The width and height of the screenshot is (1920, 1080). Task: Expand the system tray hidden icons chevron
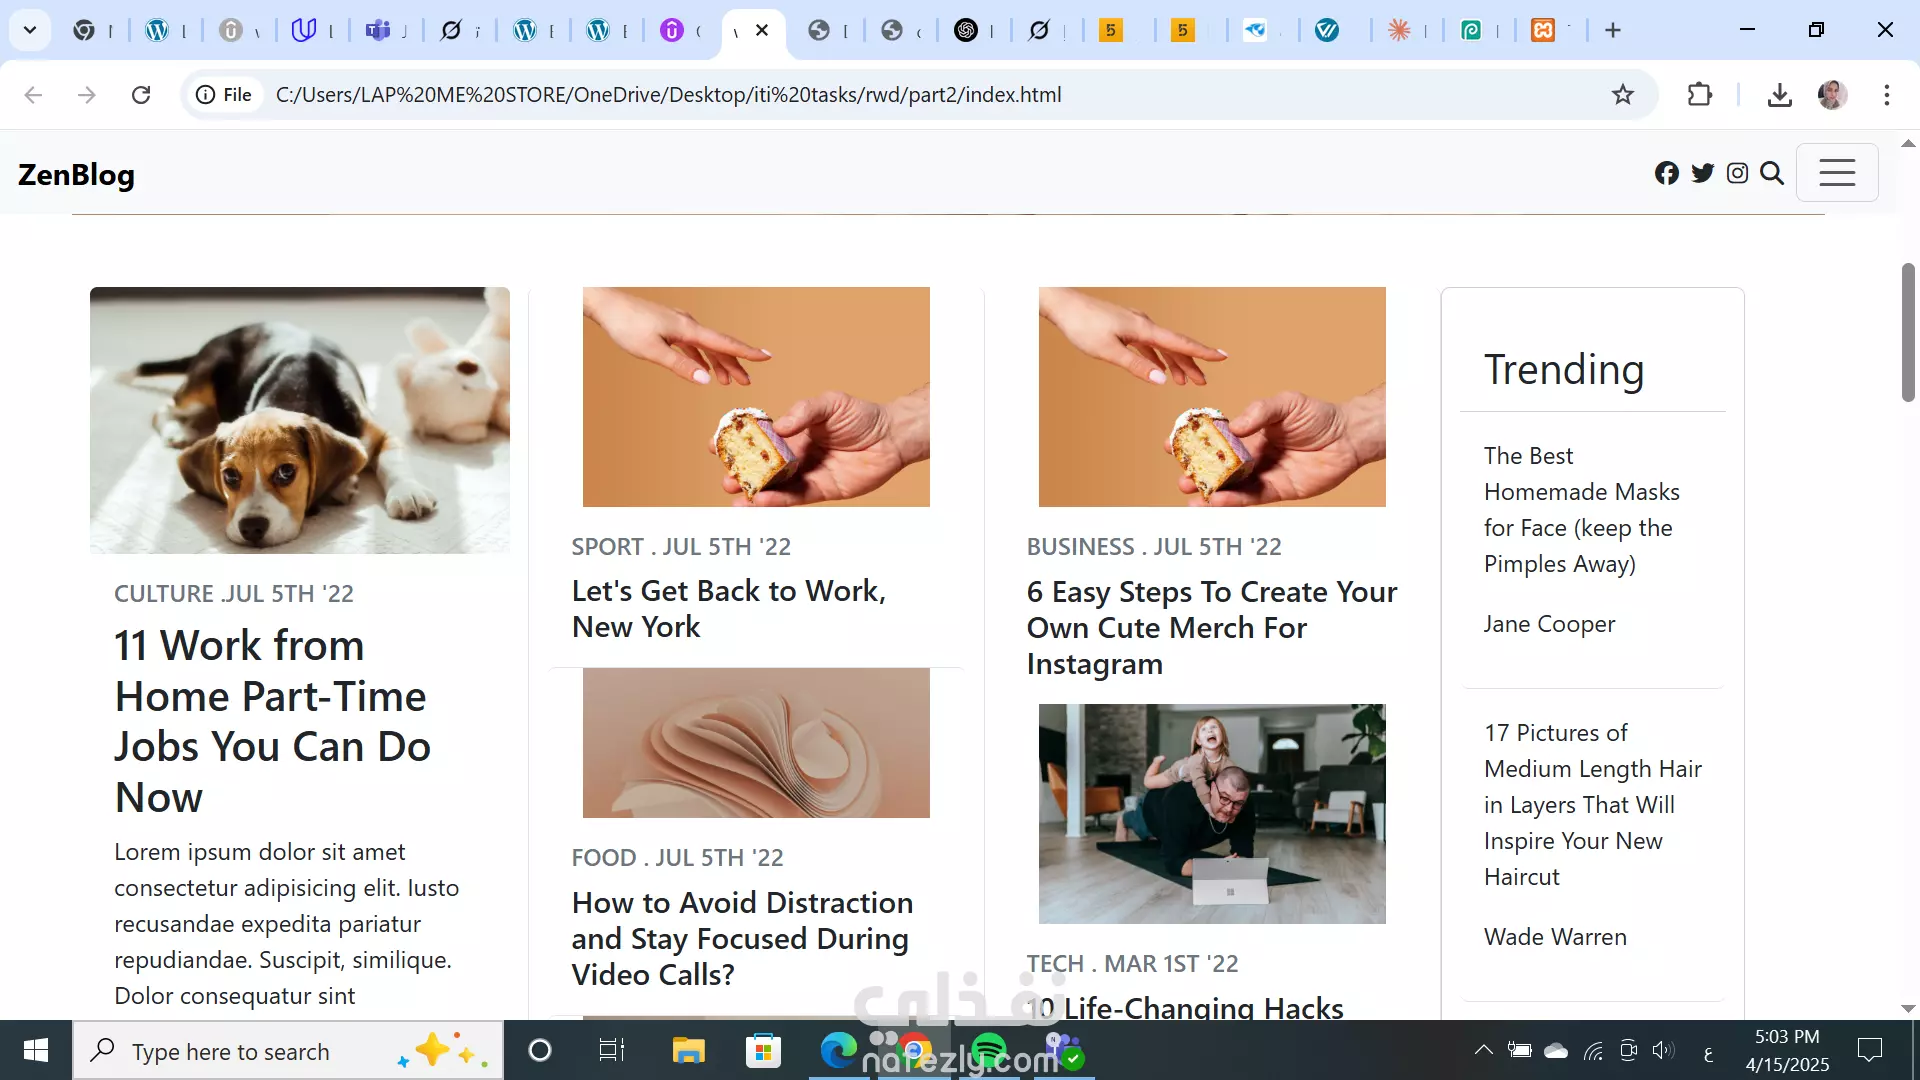coord(1484,1050)
